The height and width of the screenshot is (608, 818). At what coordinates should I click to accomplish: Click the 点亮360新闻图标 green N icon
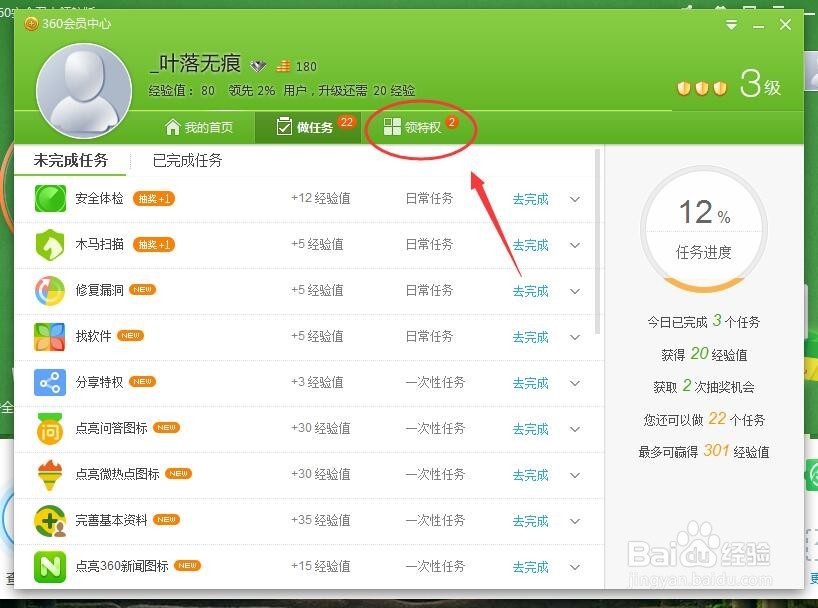coord(50,567)
